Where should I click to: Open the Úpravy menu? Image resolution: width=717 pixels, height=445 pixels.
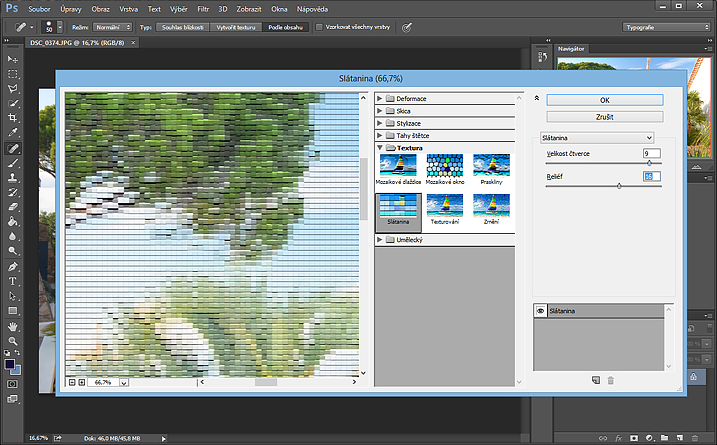pyautogui.click(x=71, y=9)
